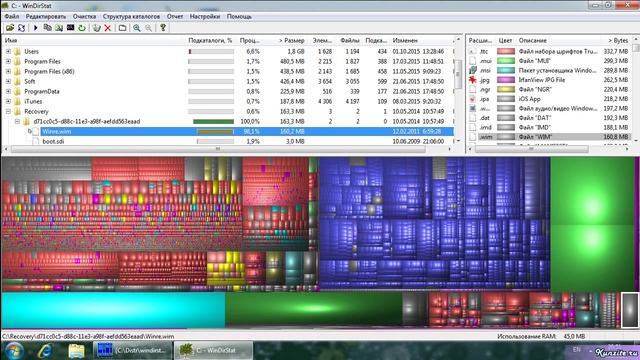Click the Refresh All toolbar icon
The image size is (640, 360).
22,28
